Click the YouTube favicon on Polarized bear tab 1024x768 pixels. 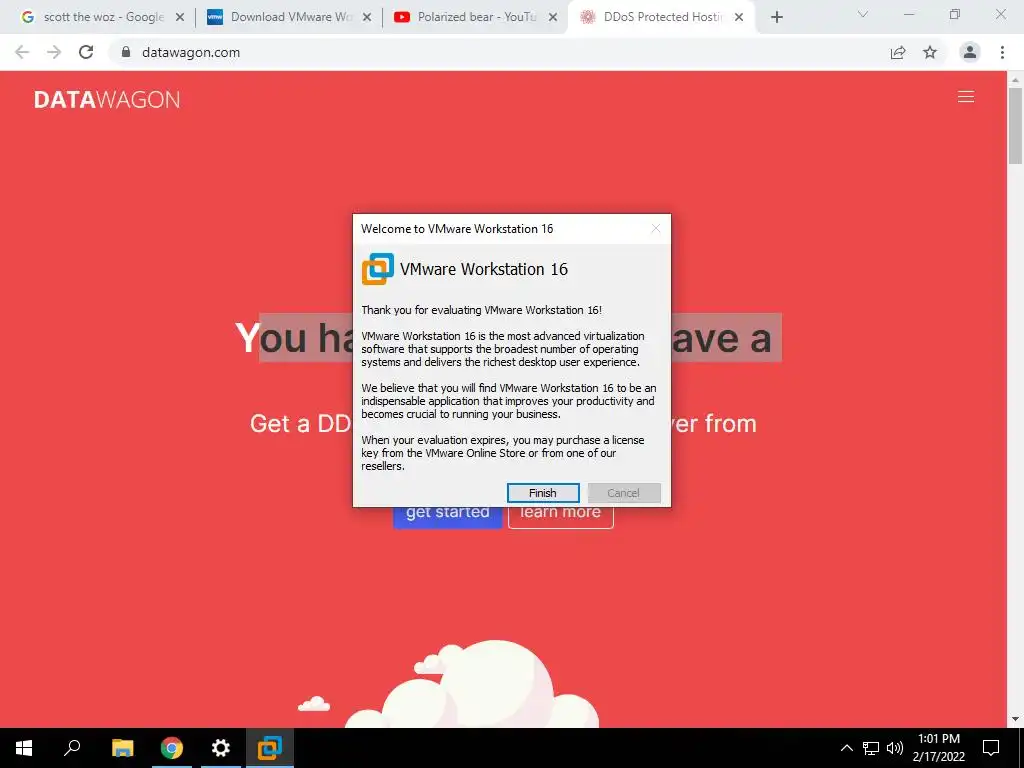[x=402, y=18]
